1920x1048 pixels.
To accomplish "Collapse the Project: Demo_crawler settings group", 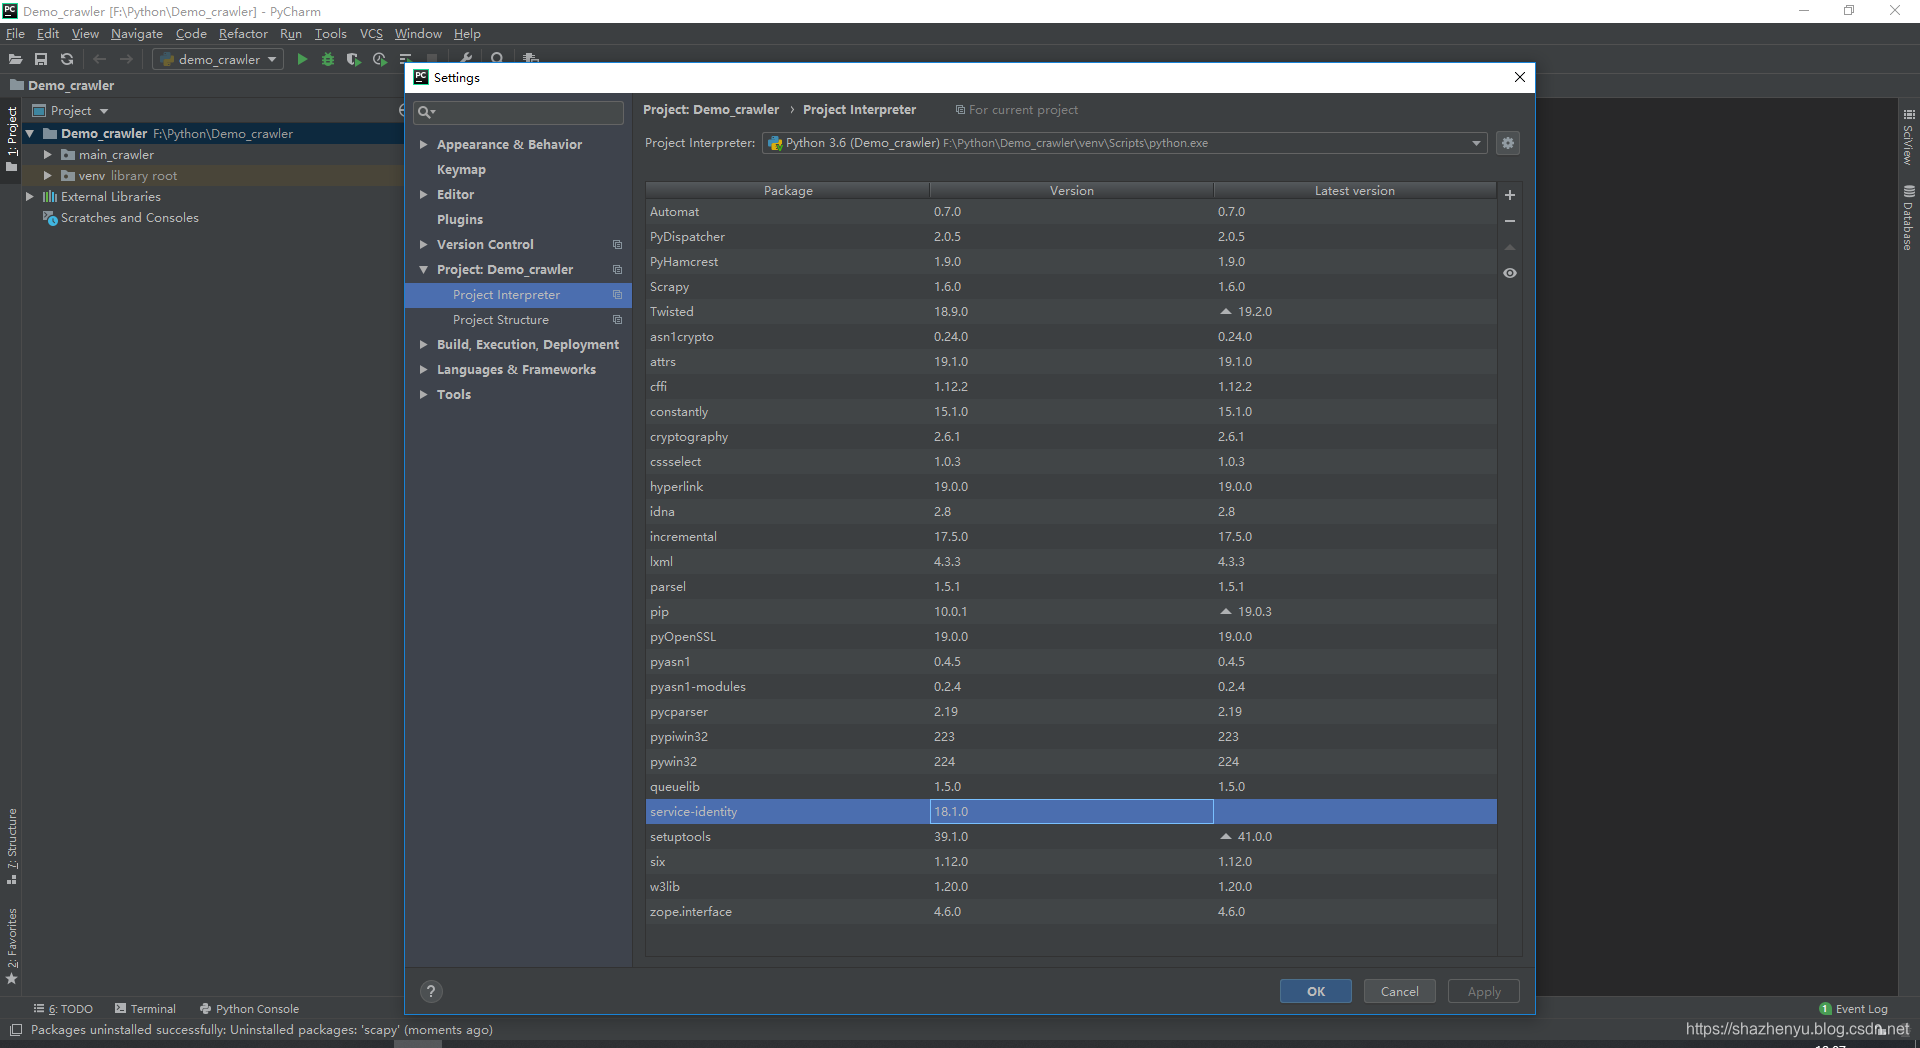I will tap(423, 270).
